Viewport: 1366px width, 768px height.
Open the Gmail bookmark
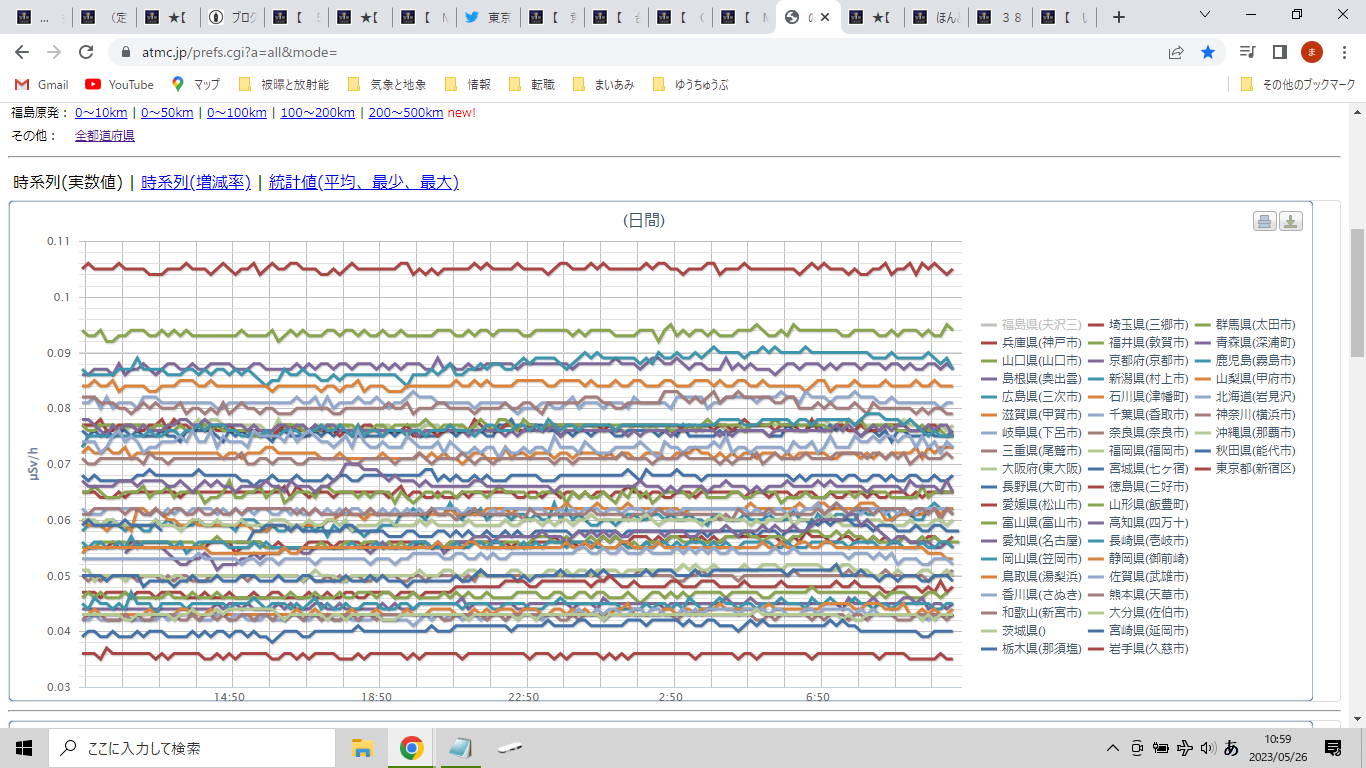coord(42,85)
